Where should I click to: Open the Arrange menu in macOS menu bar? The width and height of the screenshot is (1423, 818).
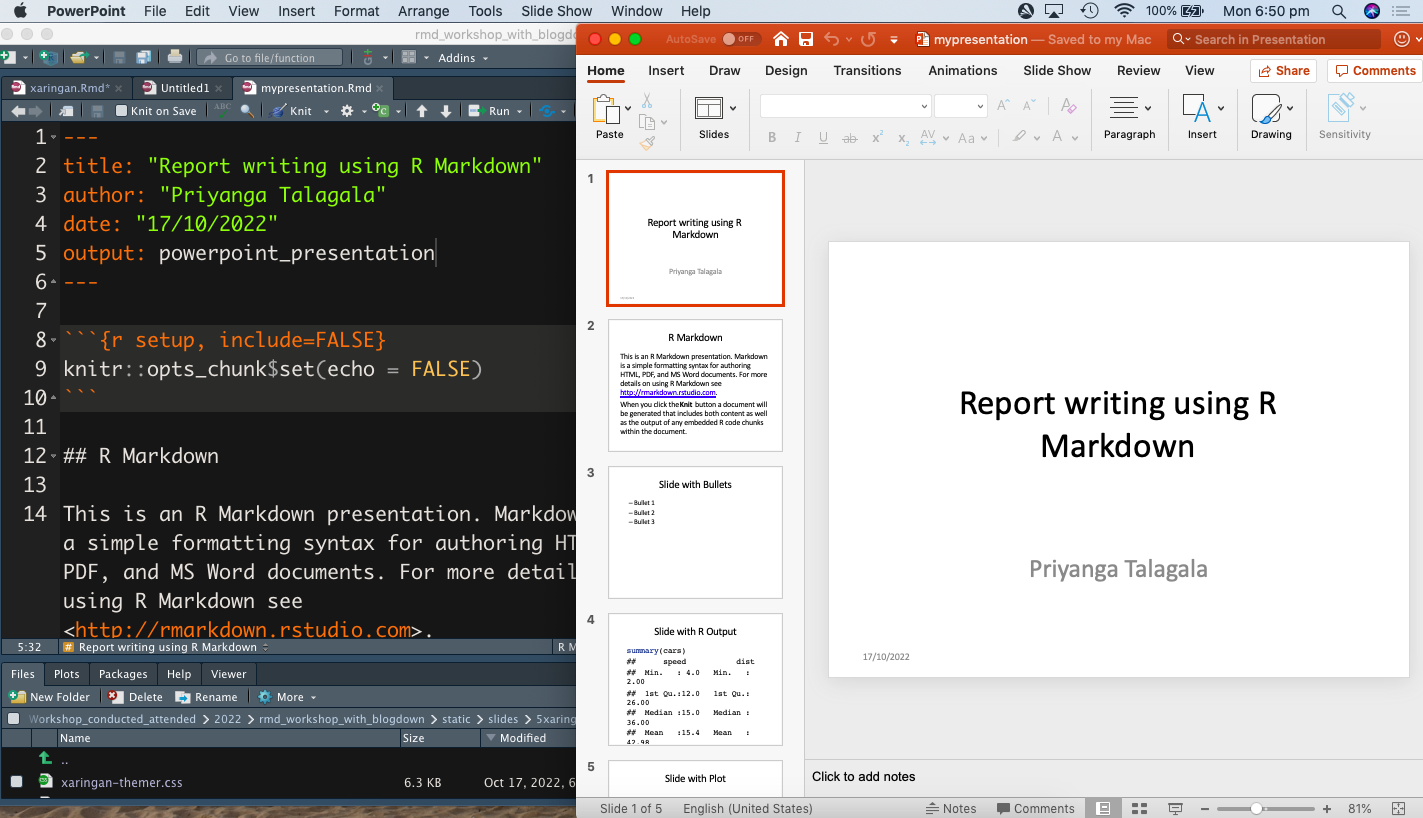point(424,11)
